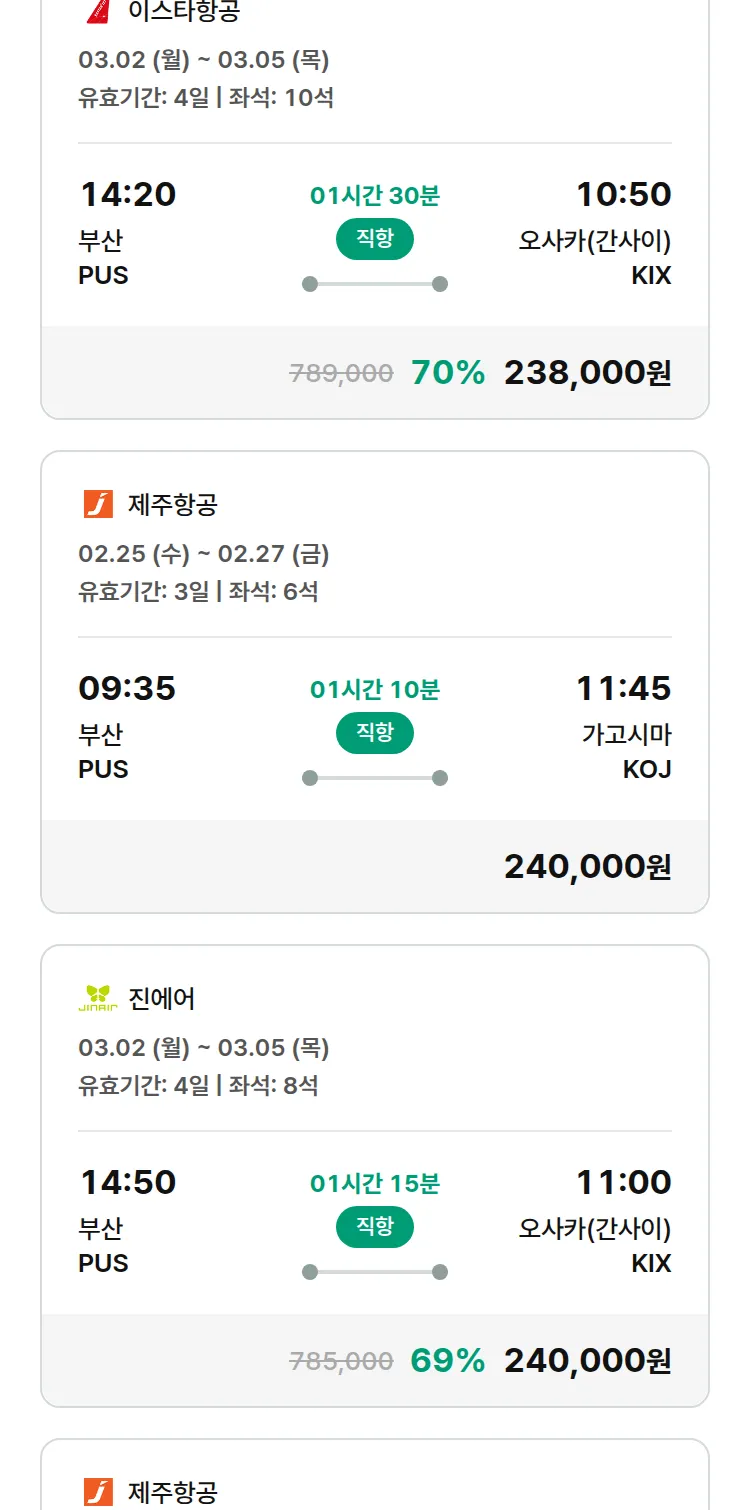This screenshot has height=1510, width=750.
Task: Open the 진에어 airline name link
Action: point(162,998)
